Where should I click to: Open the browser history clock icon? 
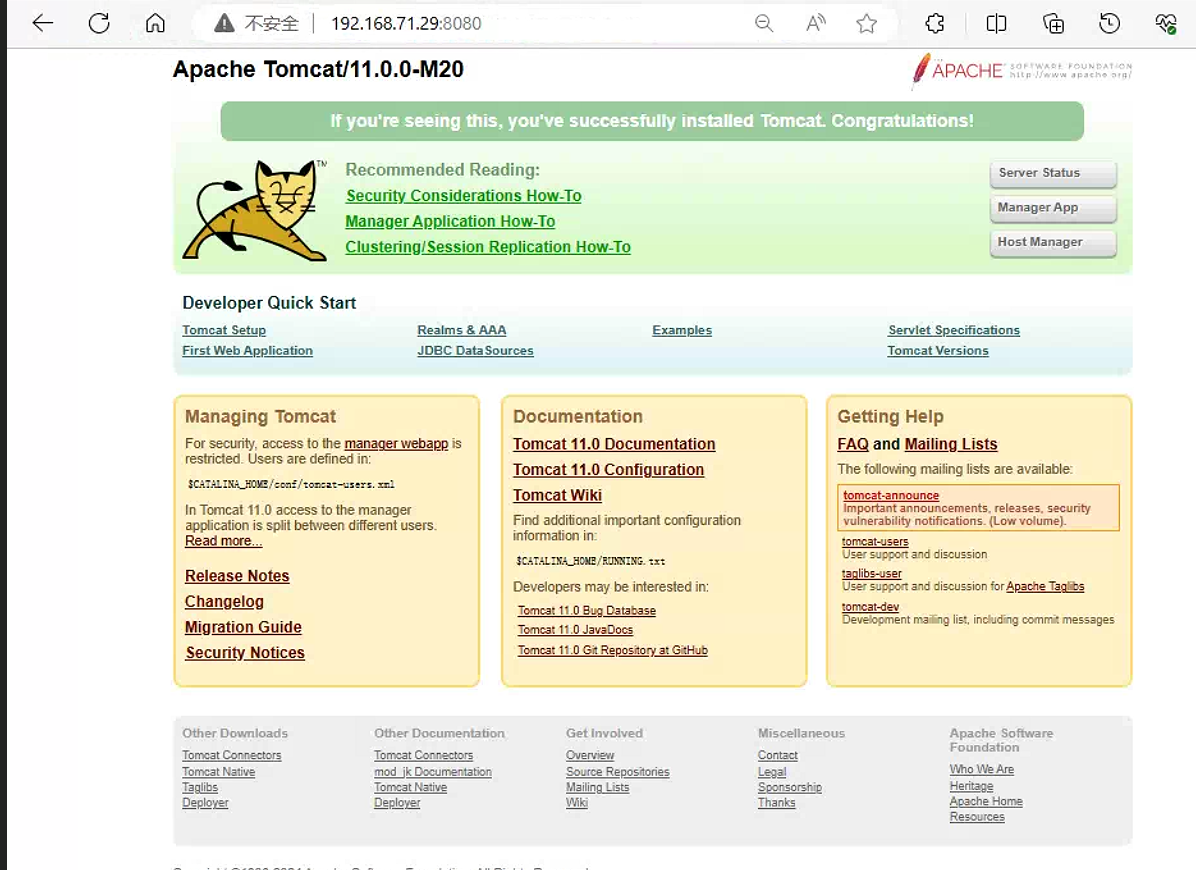[x=1110, y=24]
